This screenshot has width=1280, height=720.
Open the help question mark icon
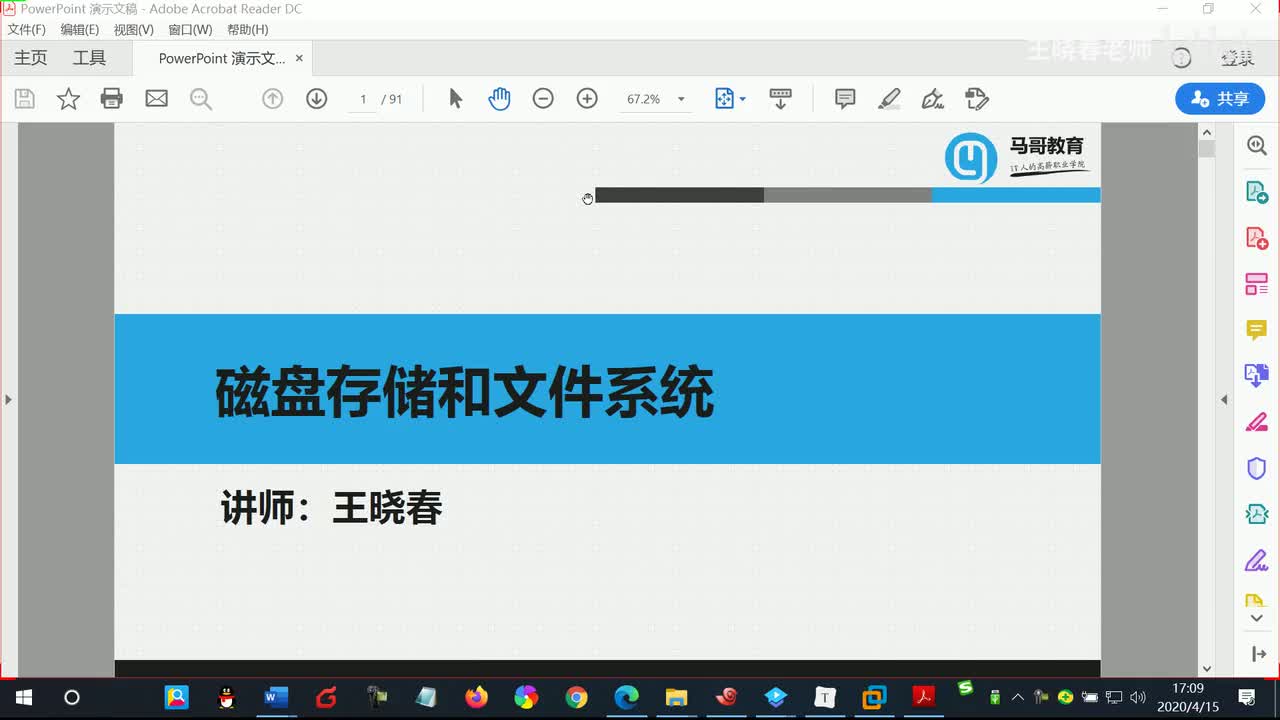coord(1182,59)
